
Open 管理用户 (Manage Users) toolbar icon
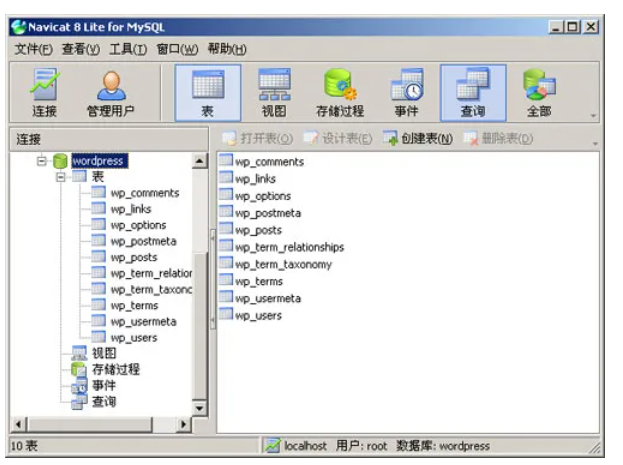click(x=111, y=93)
